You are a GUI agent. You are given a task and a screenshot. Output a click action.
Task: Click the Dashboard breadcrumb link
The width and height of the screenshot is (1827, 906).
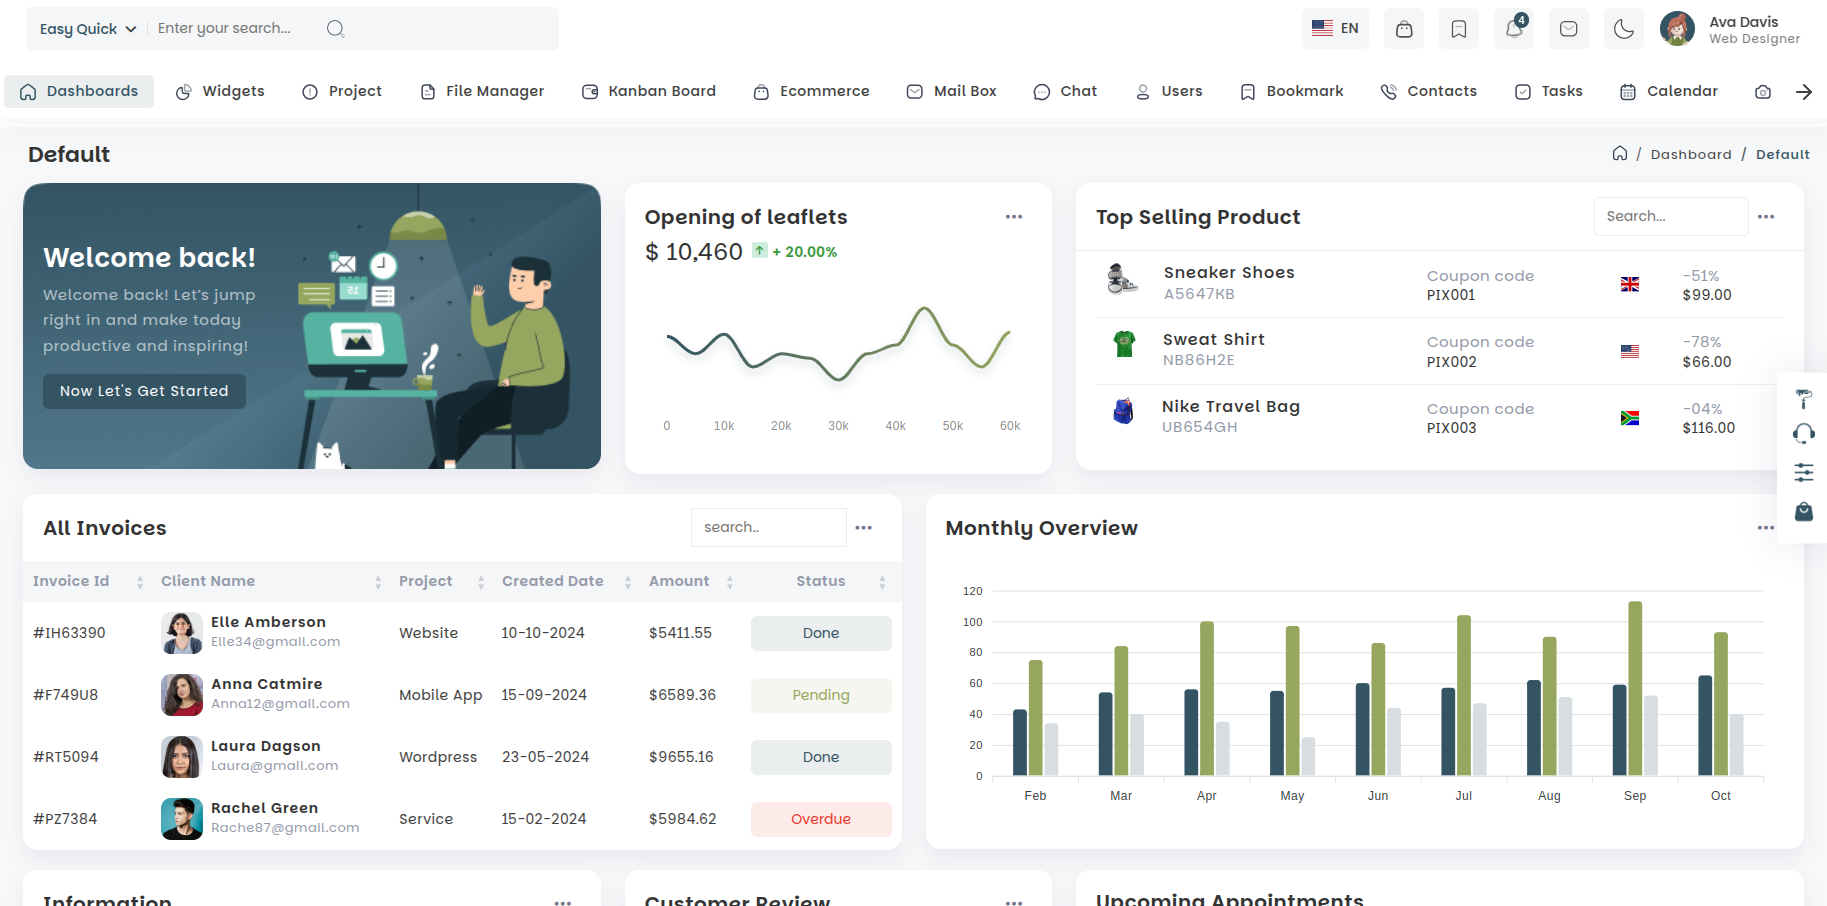point(1691,154)
